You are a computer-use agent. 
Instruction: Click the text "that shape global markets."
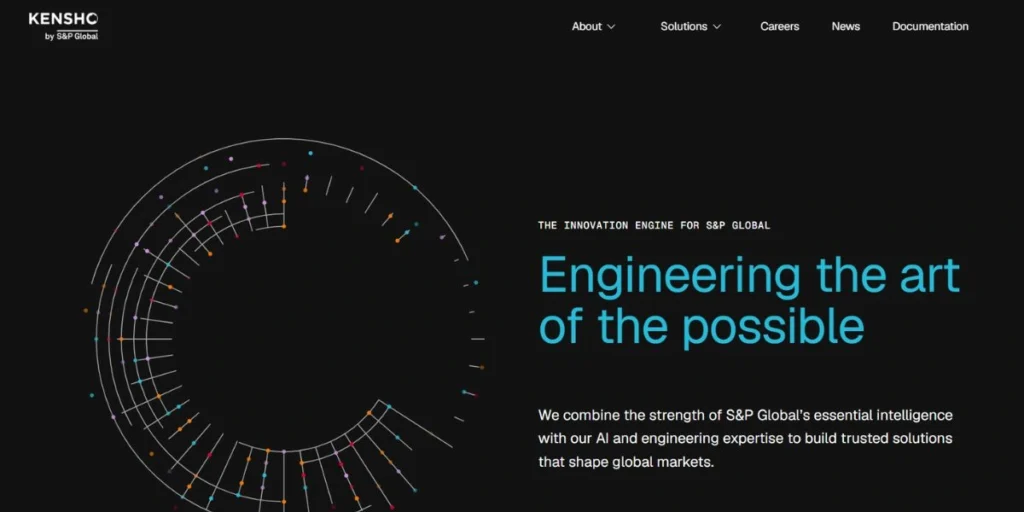(x=626, y=462)
